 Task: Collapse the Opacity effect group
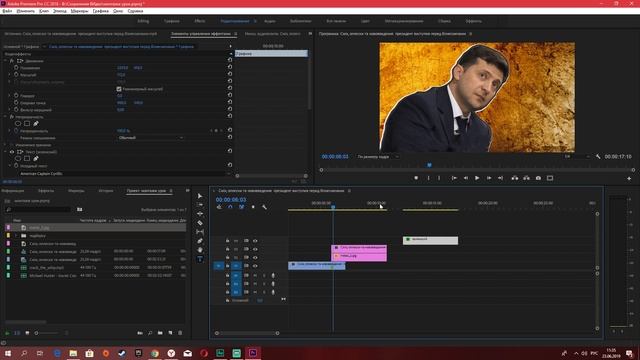tap(6, 117)
